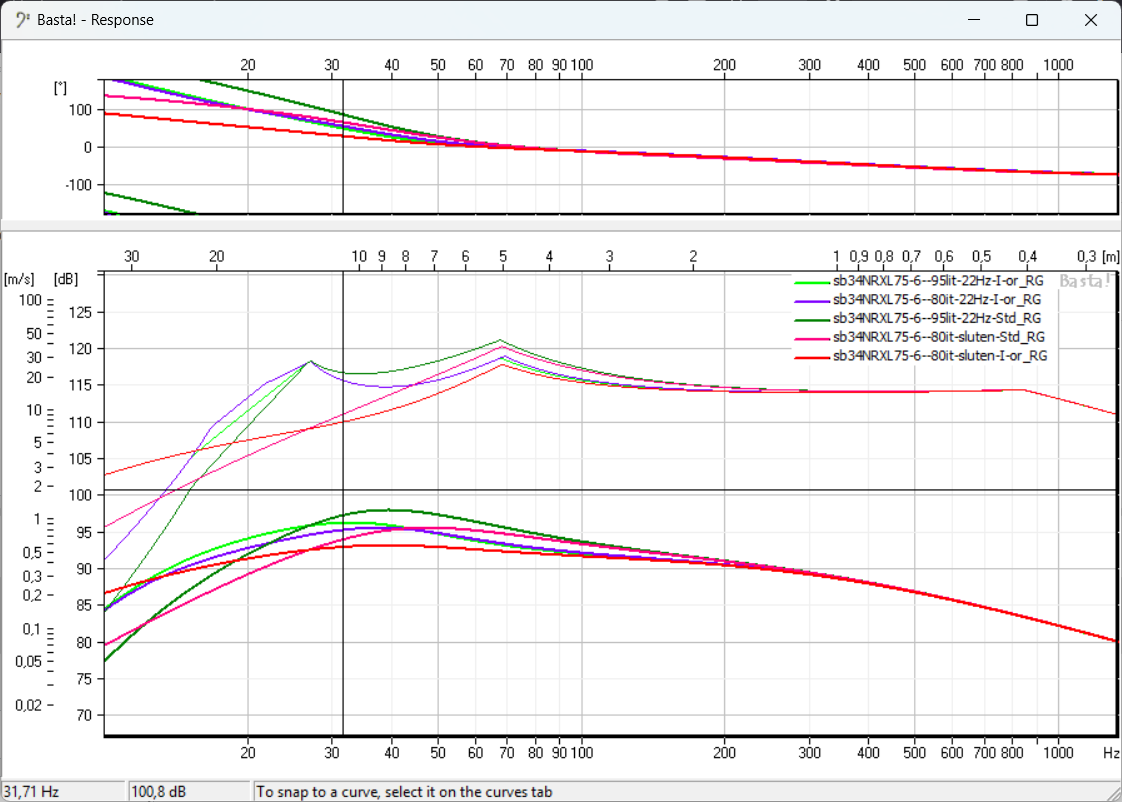Click the purple legend line swatch
The image size is (1122, 802).
click(810, 299)
